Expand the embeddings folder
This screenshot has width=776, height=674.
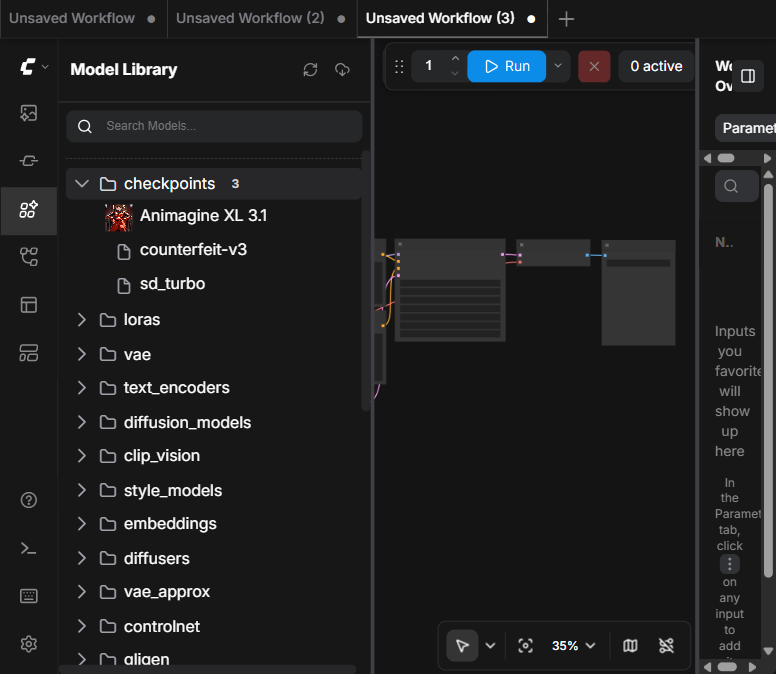point(82,524)
